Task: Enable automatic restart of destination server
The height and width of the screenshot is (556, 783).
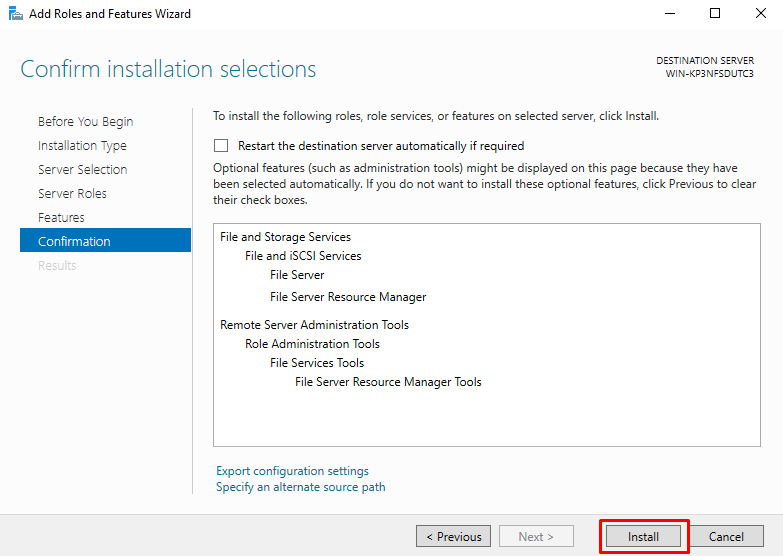Action: (x=221, y=145)
